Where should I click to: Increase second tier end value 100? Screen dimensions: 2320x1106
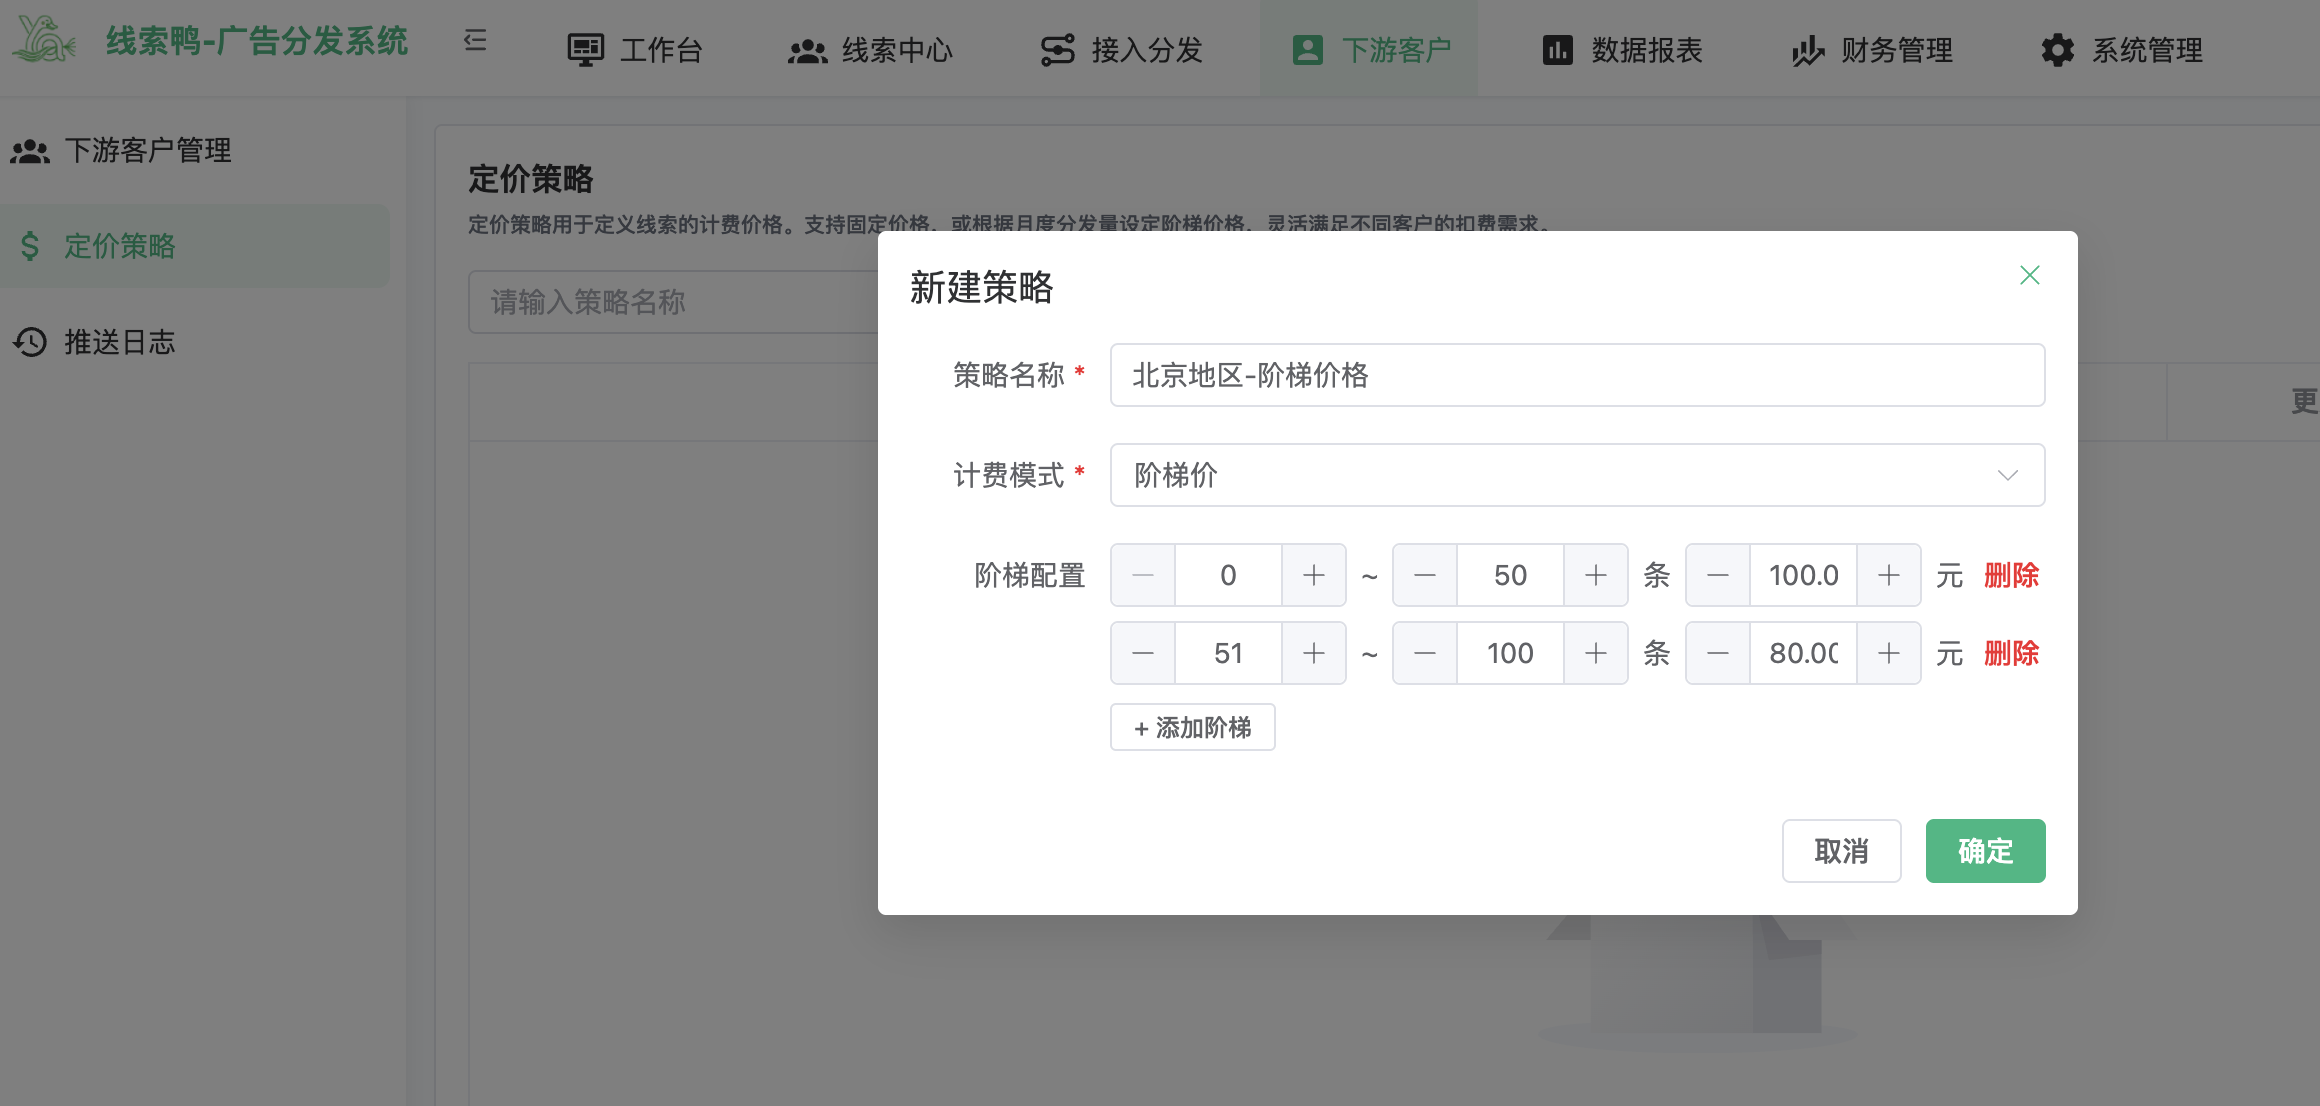[x=1595, y=653]
